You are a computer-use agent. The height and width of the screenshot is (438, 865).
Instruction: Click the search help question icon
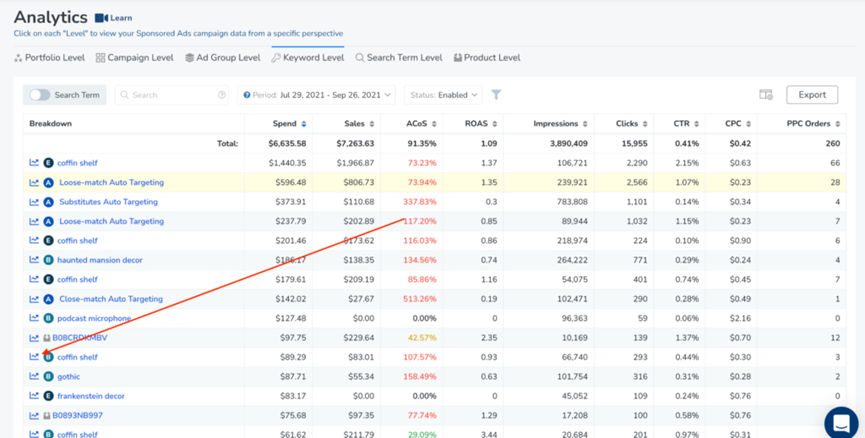click(x=222, y=95)
